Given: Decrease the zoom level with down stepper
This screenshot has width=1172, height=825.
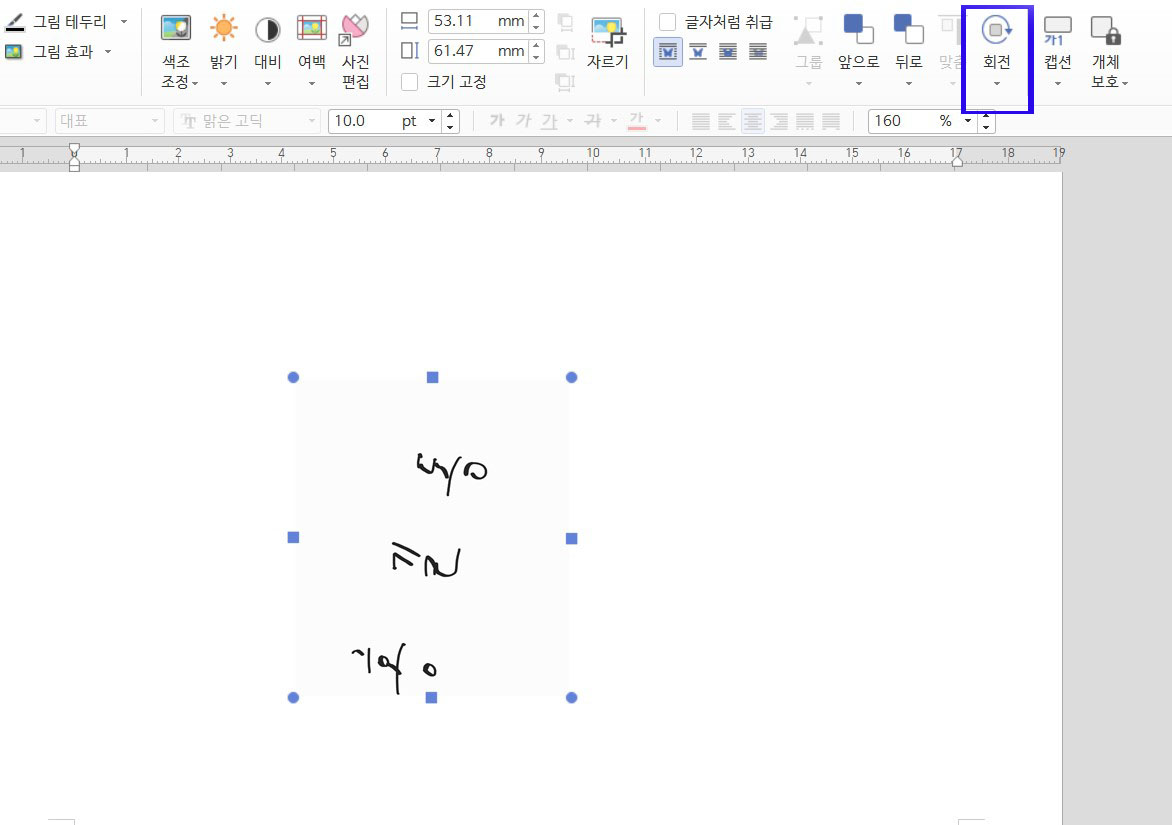Looking at the screenshot, I should (x=986, y=127).
